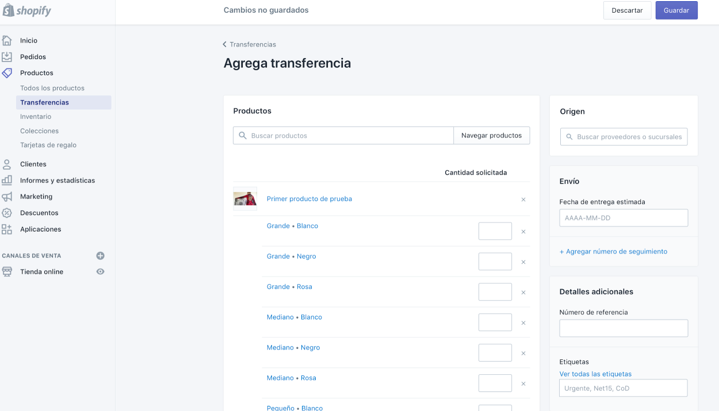
Task: Open the estimated delivery date picker
Action: pos(623,218)
